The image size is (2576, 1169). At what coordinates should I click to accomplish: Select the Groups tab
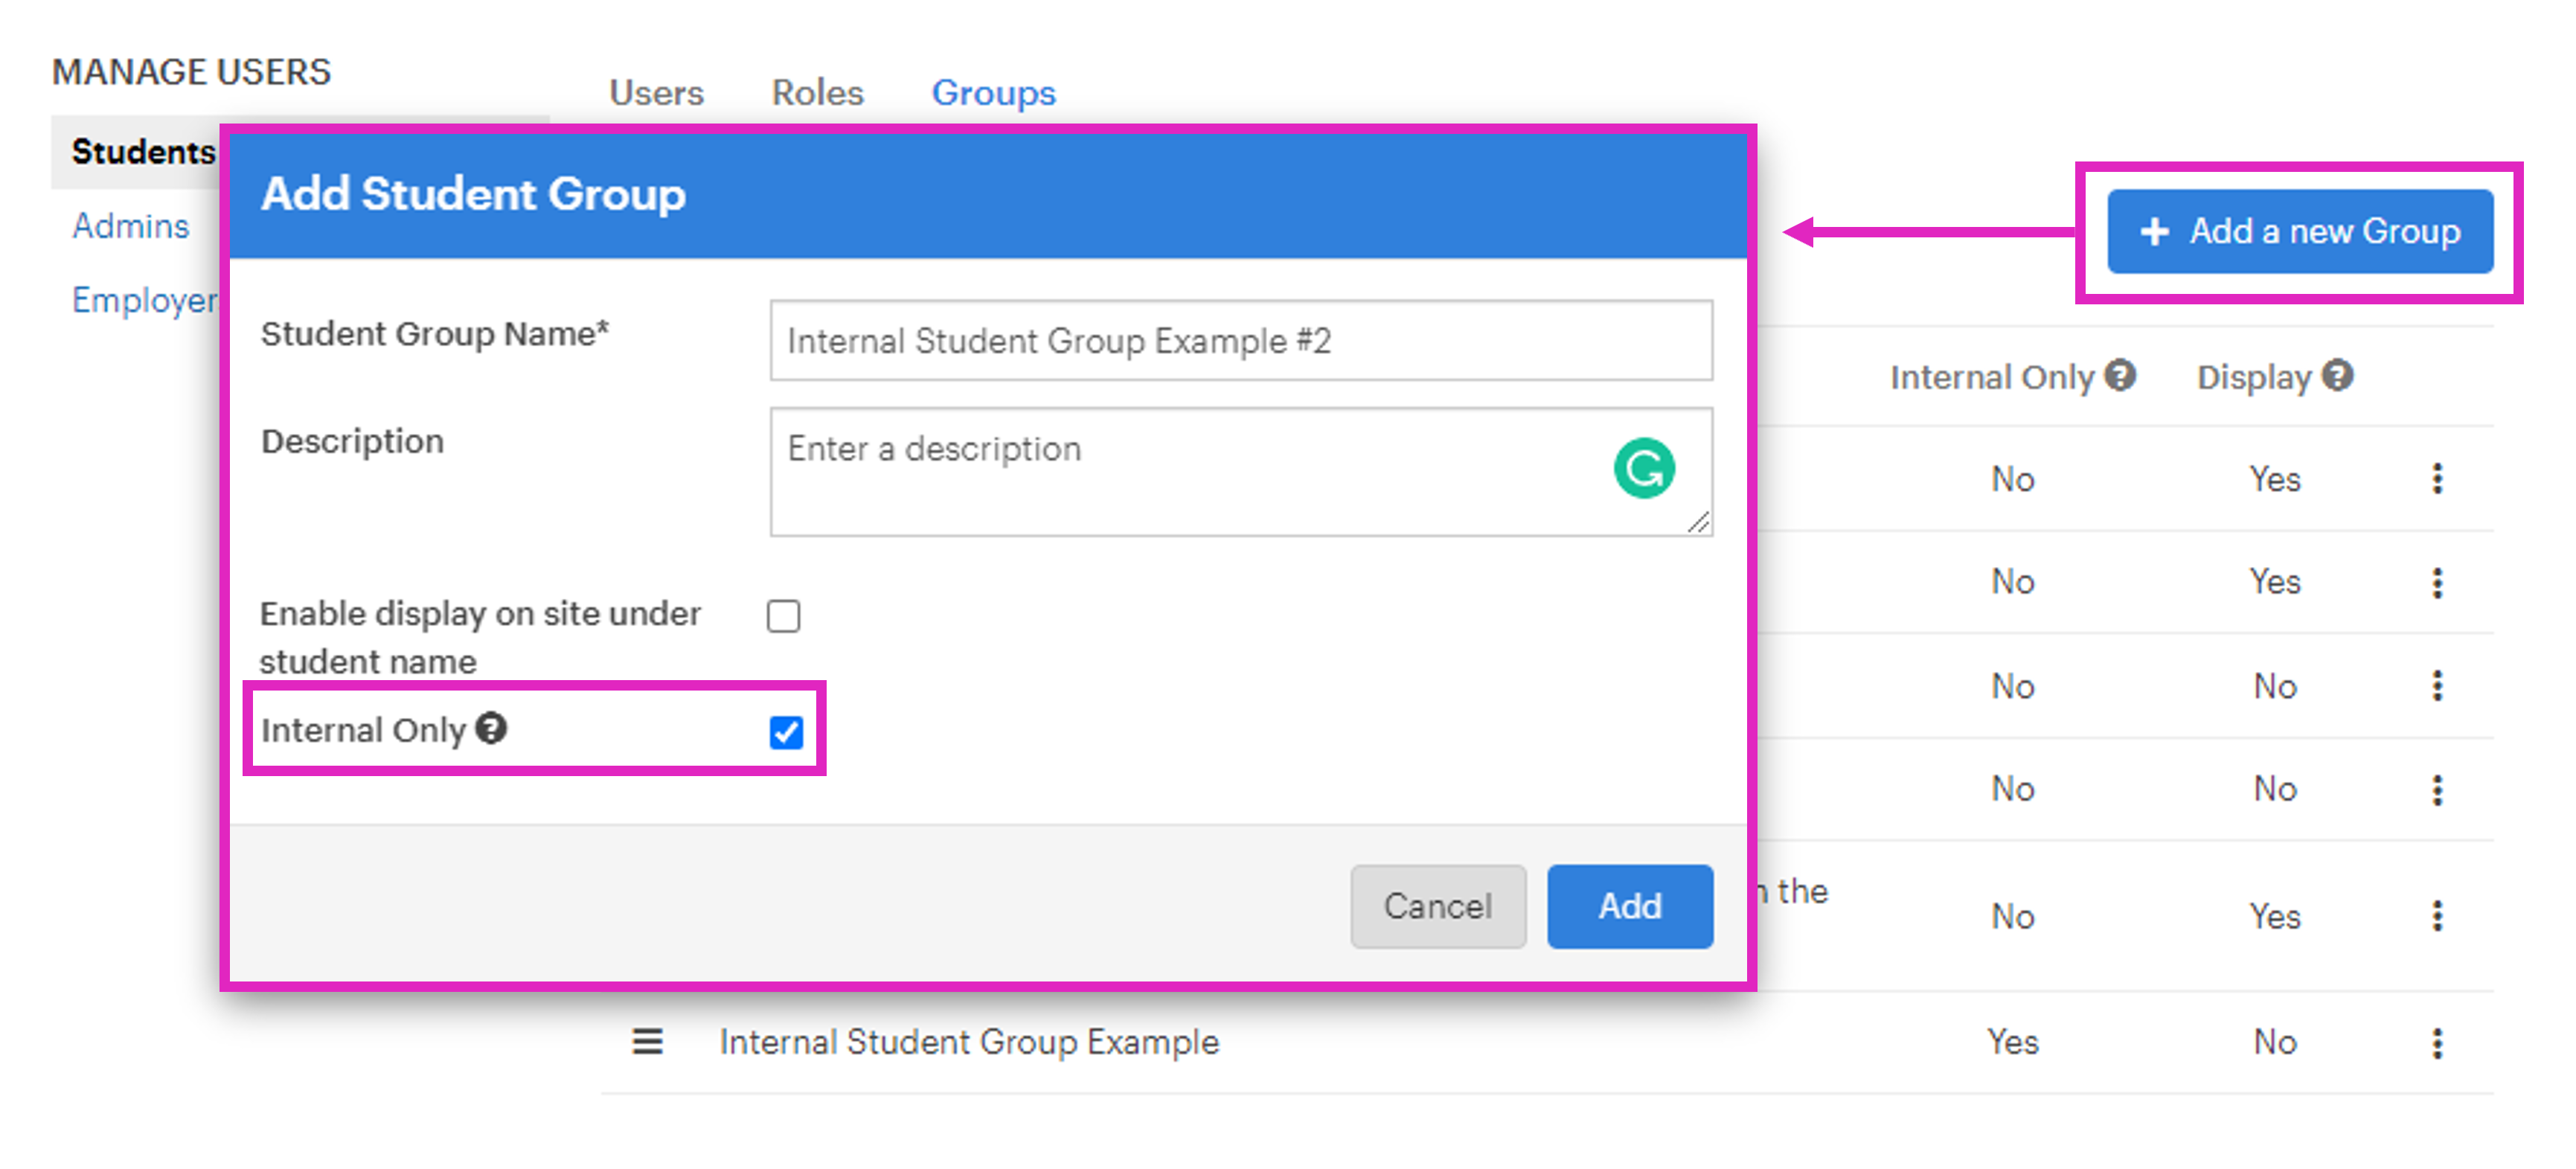(x=993, y=93)
